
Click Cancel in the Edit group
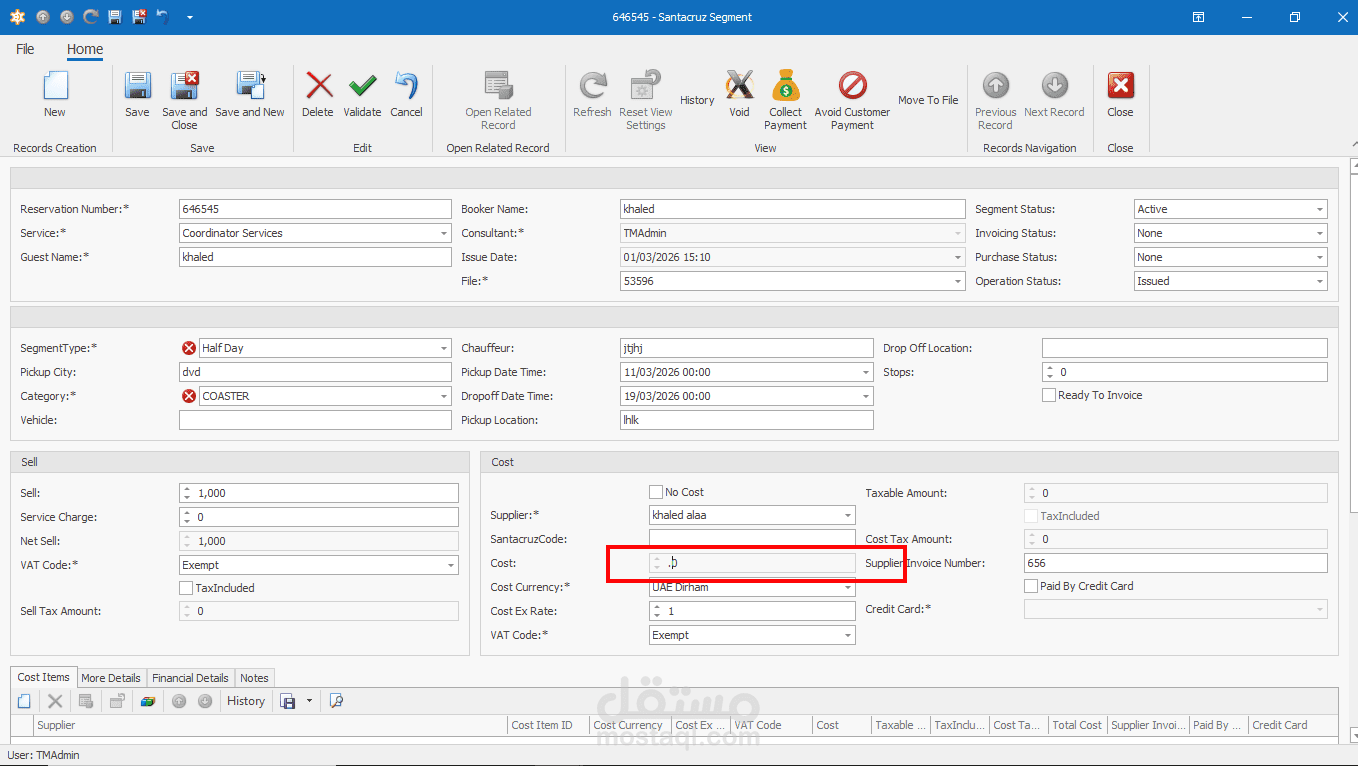406,94
